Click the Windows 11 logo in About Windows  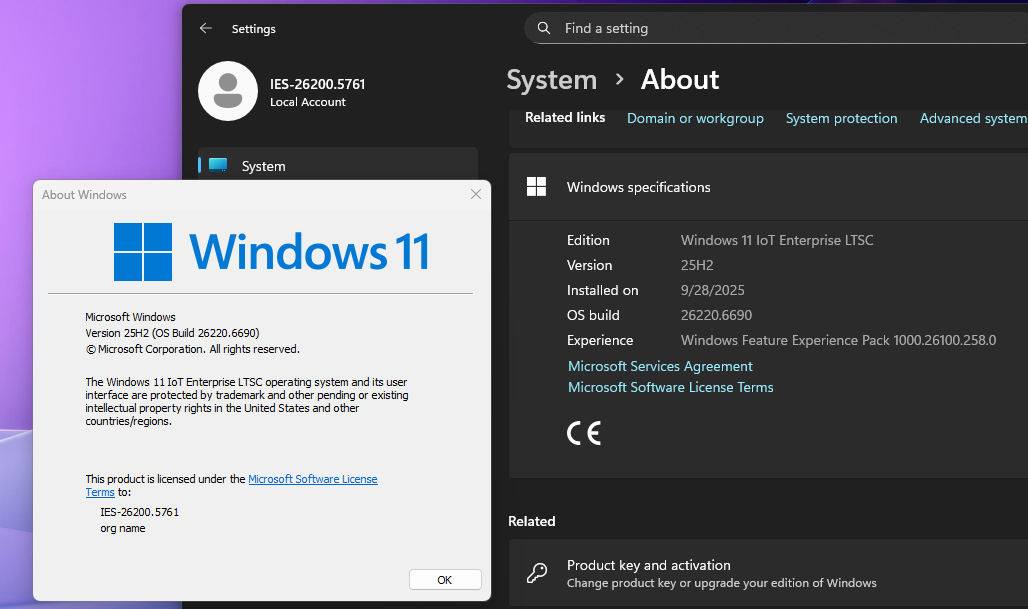271,252
